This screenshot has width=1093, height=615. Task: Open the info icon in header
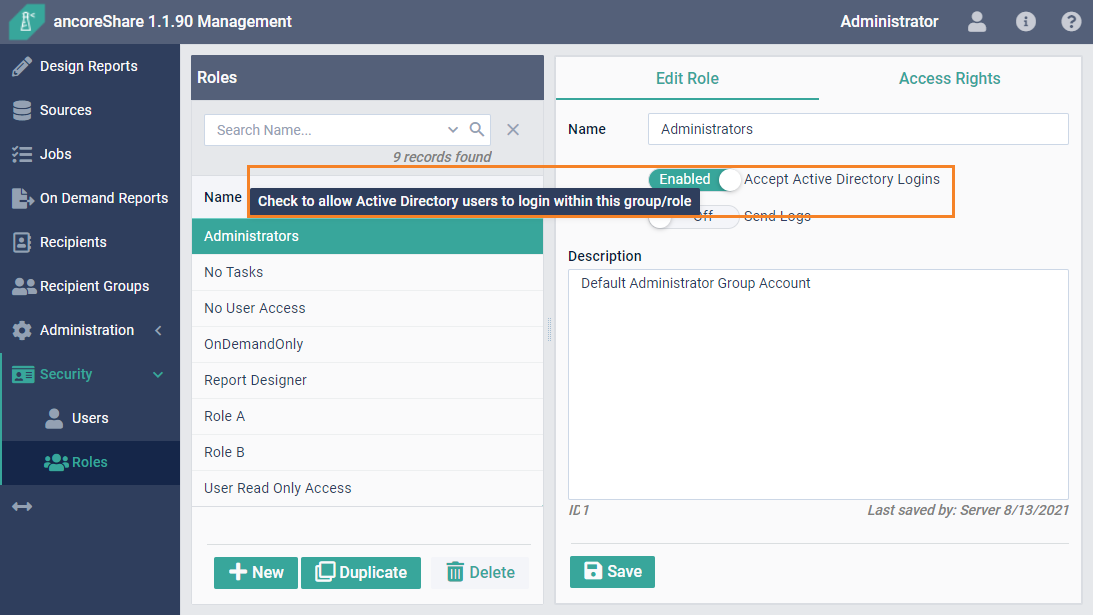click(1025, 22)
